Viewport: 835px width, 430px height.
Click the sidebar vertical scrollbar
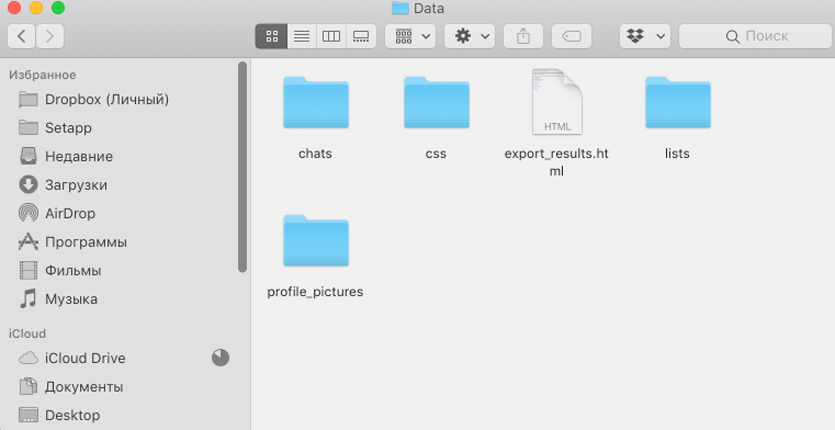click(x=242, y=167)
